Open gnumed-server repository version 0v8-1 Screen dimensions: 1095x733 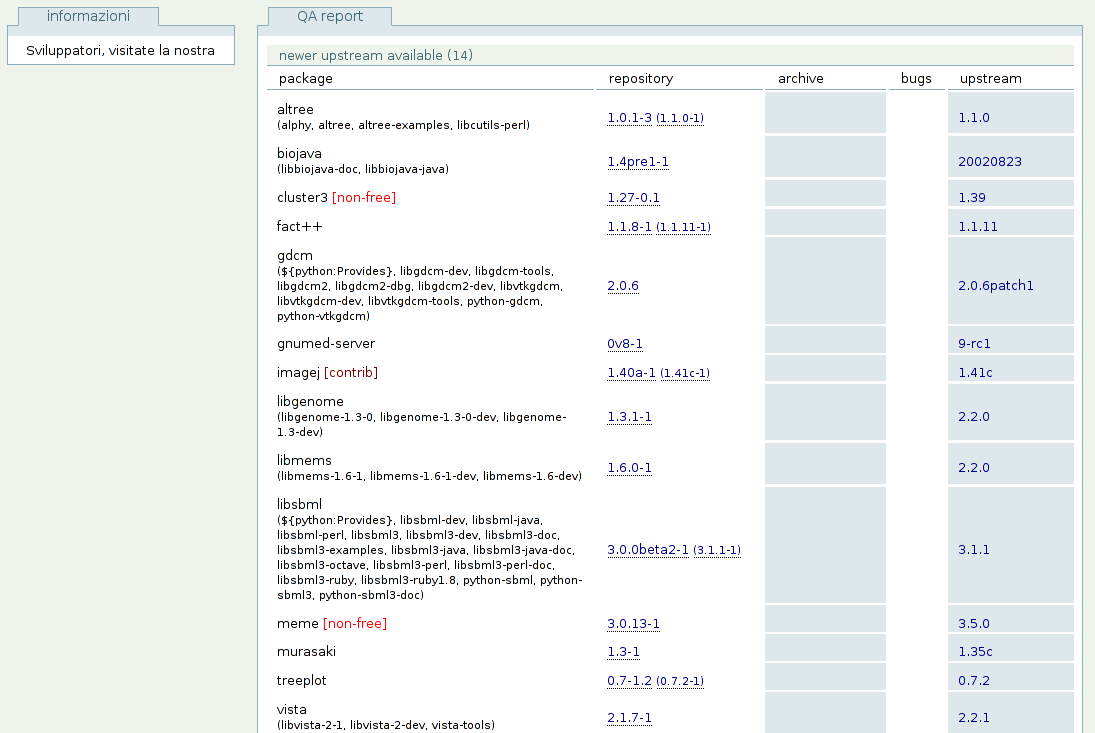pos(625,344)
